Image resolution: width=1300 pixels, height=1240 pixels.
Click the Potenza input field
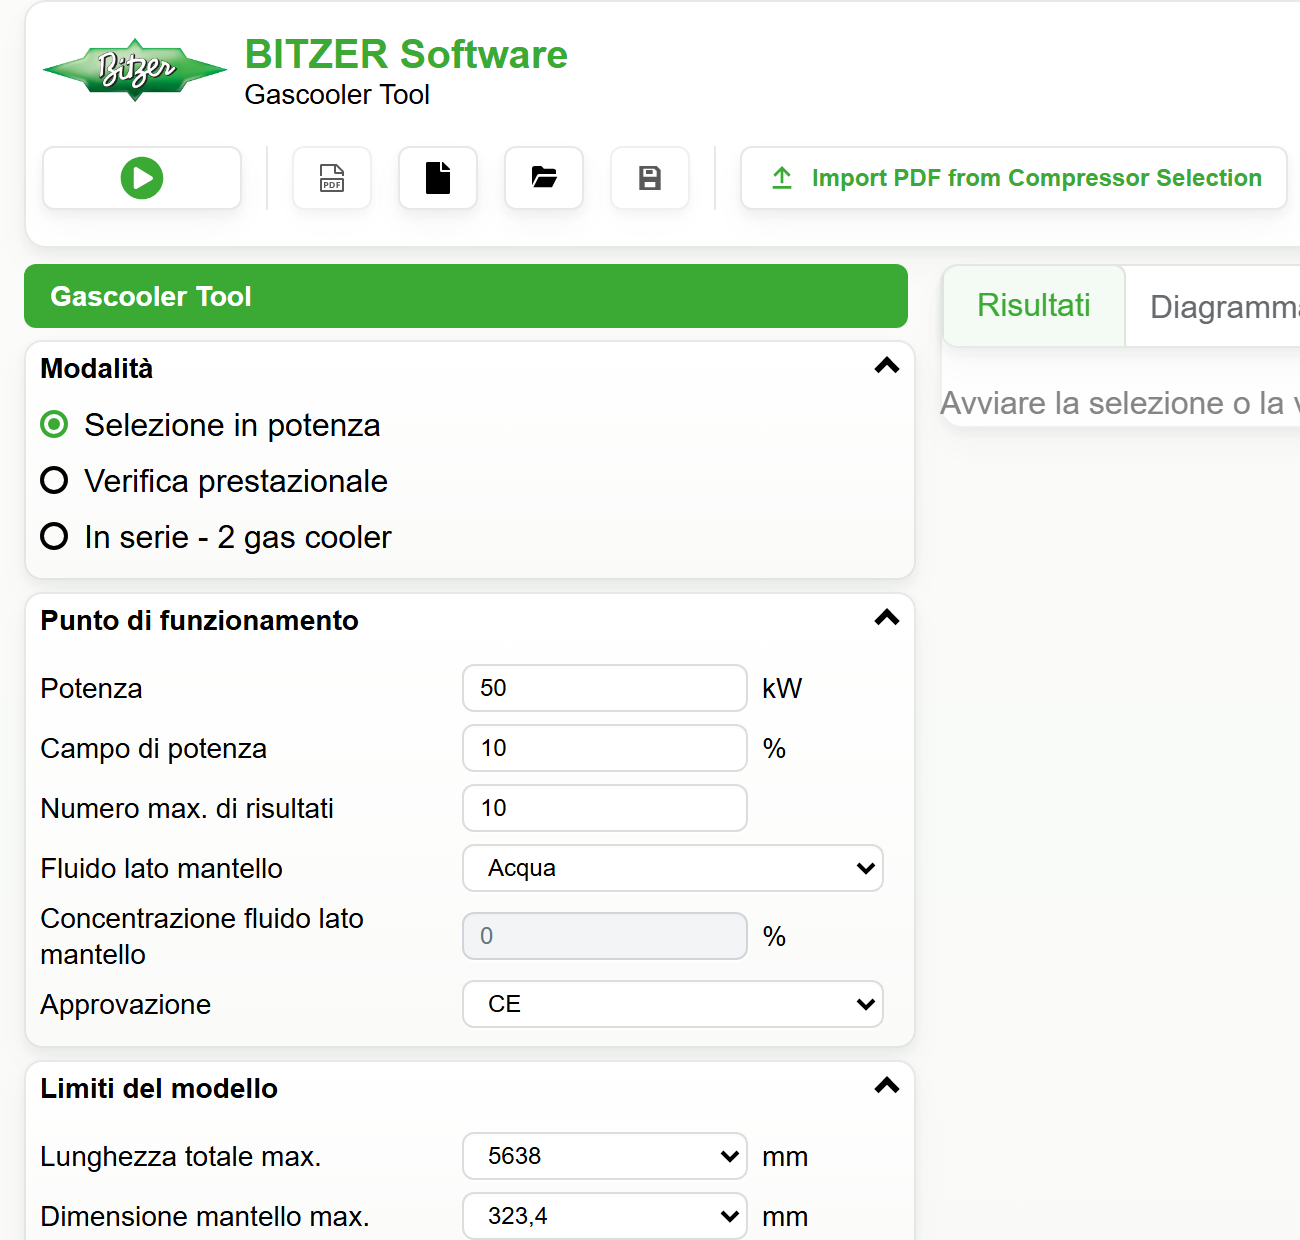605,688
